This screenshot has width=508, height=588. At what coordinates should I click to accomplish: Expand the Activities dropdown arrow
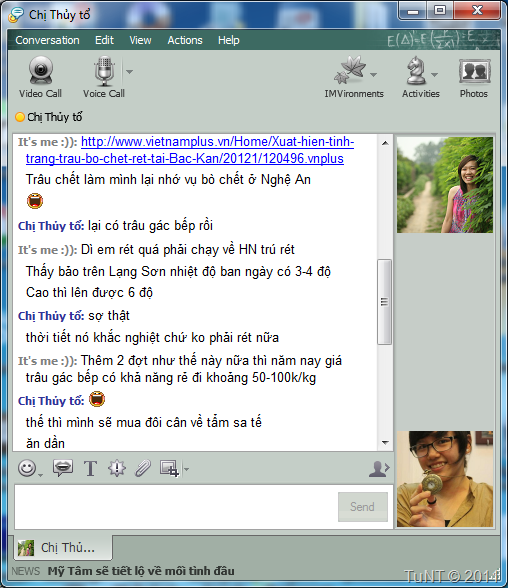[434, 75]
